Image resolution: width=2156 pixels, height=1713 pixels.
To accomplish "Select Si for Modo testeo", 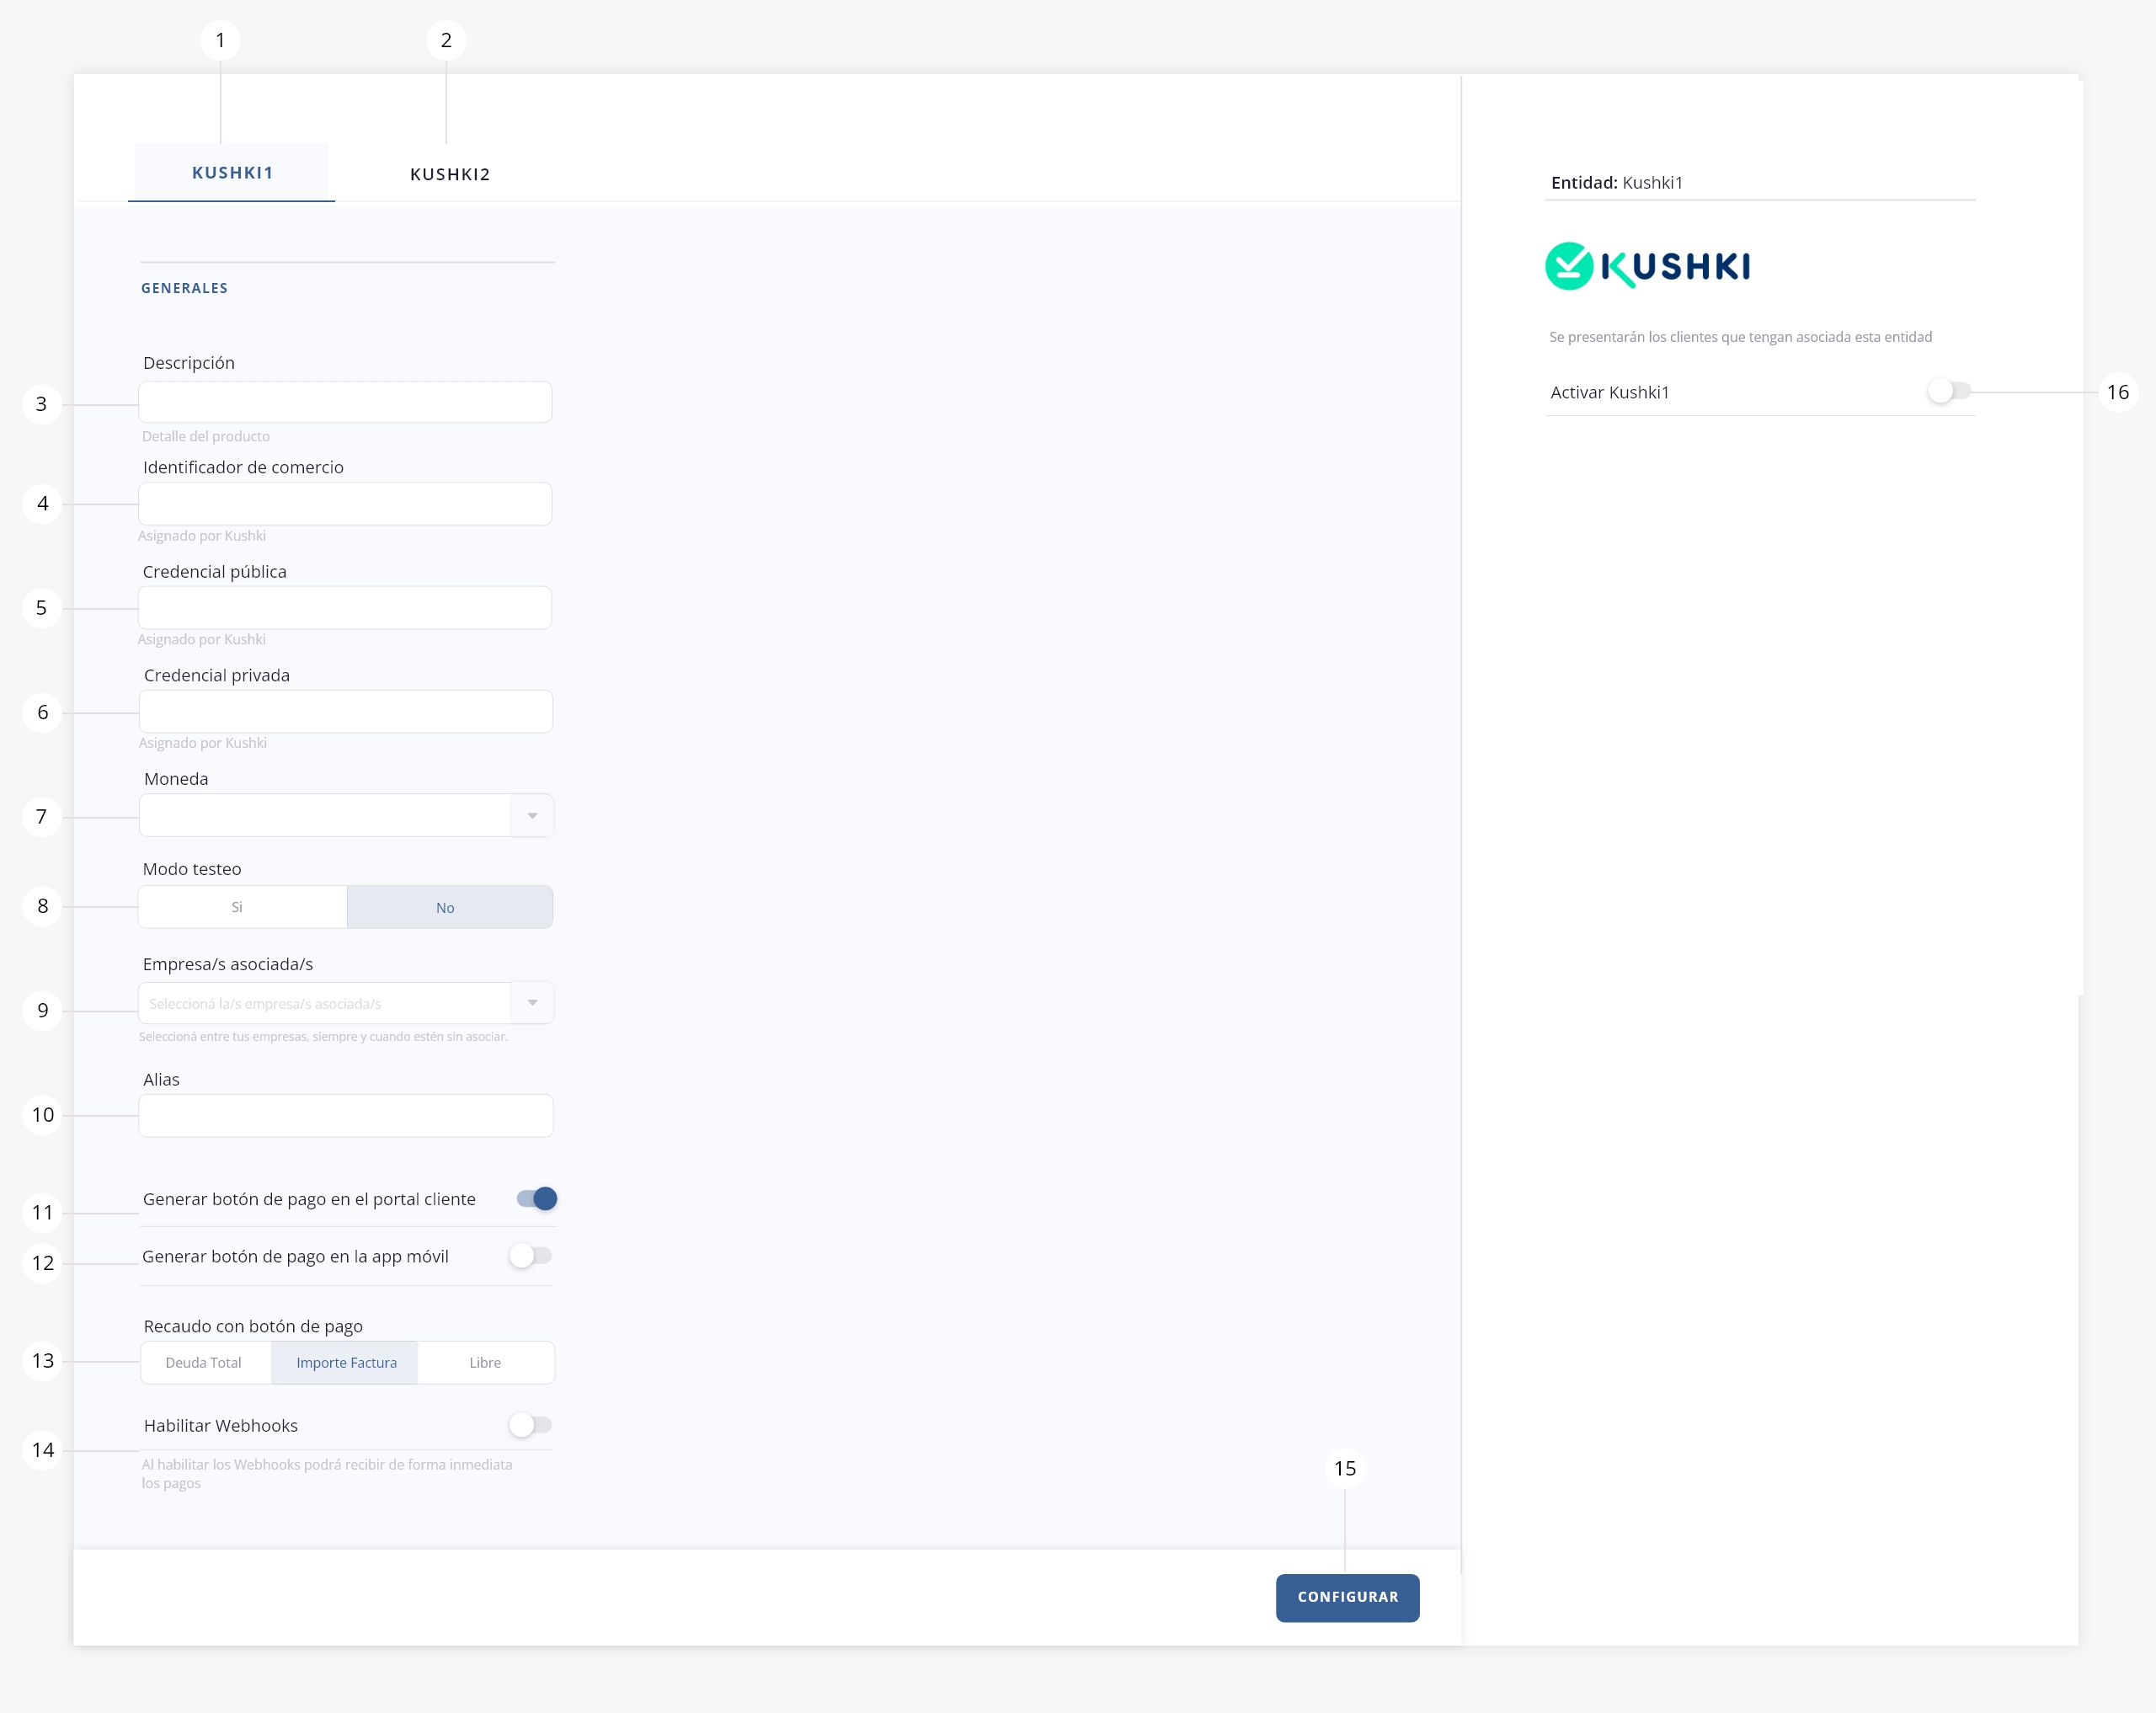I will tap(243, 907).
